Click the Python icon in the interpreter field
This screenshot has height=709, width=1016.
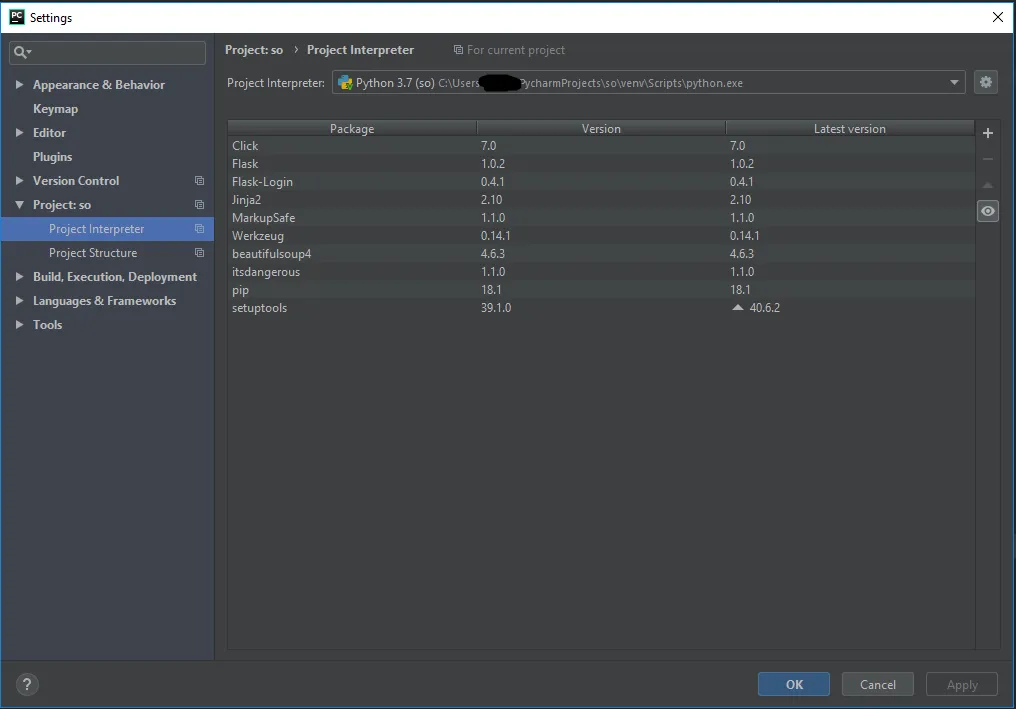pyautogui.click(x=345, y=83)
